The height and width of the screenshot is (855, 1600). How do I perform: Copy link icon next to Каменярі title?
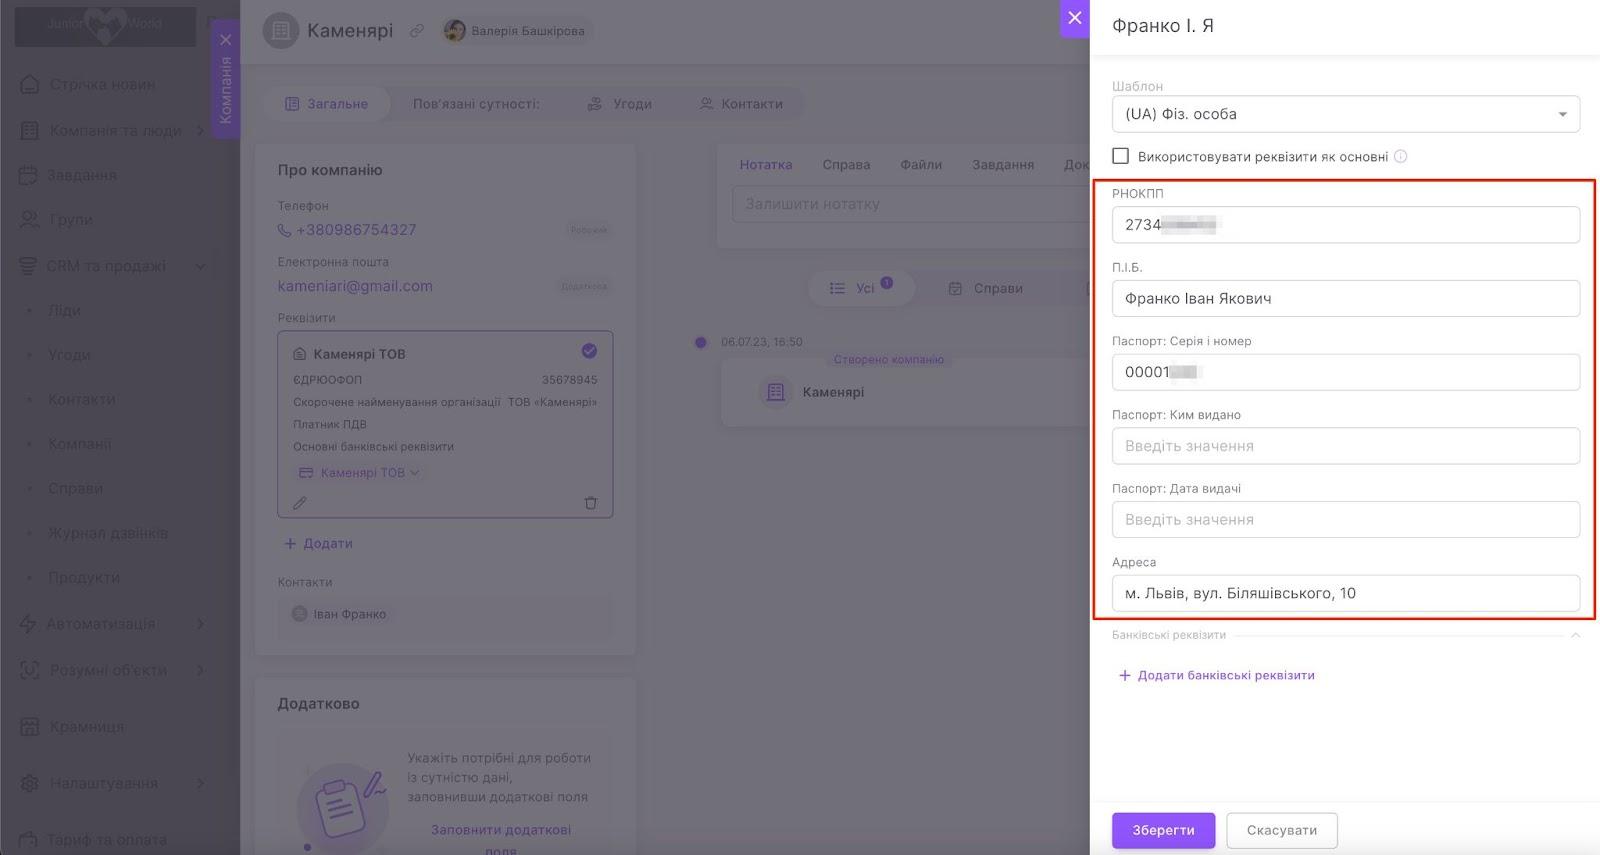click(x=417, y=31)
